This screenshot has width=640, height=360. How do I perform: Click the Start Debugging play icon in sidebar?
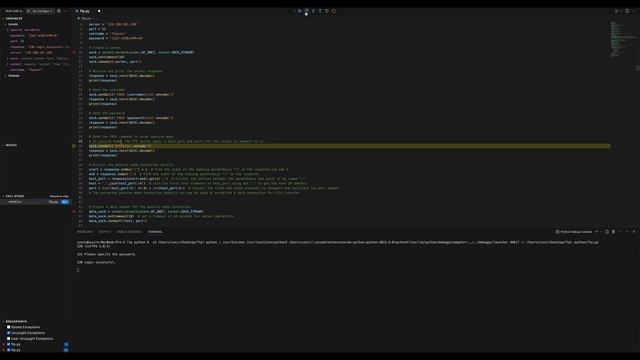click(x=28, y=11)
